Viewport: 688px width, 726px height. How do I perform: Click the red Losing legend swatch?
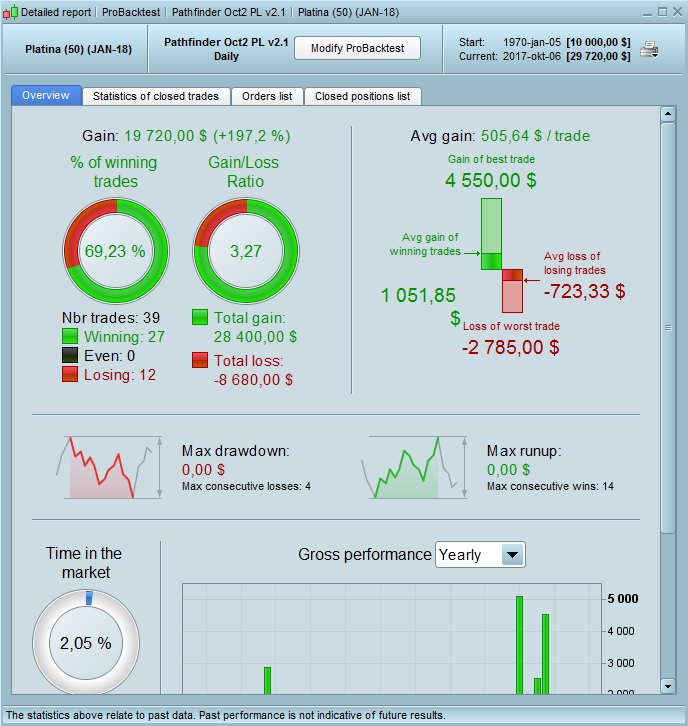tap(70, 374)
